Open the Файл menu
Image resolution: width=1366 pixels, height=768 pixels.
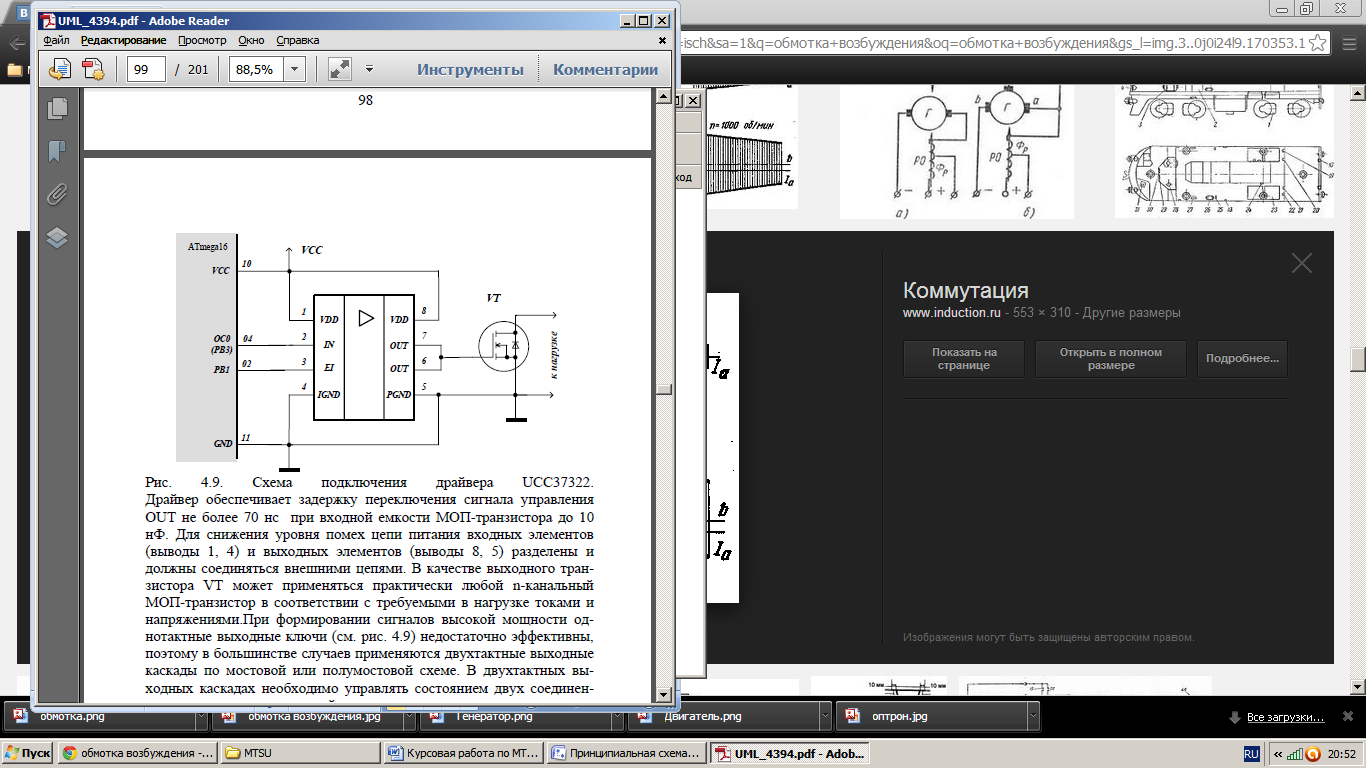56,40
